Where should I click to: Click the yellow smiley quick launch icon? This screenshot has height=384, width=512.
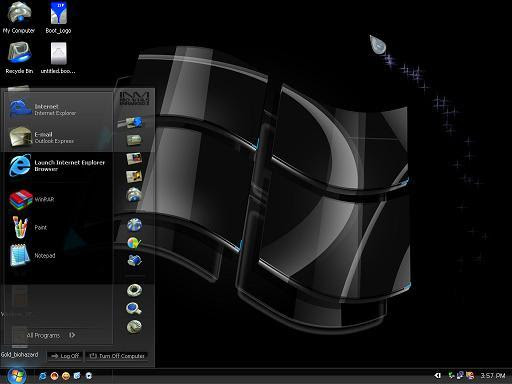pos(66,376)
